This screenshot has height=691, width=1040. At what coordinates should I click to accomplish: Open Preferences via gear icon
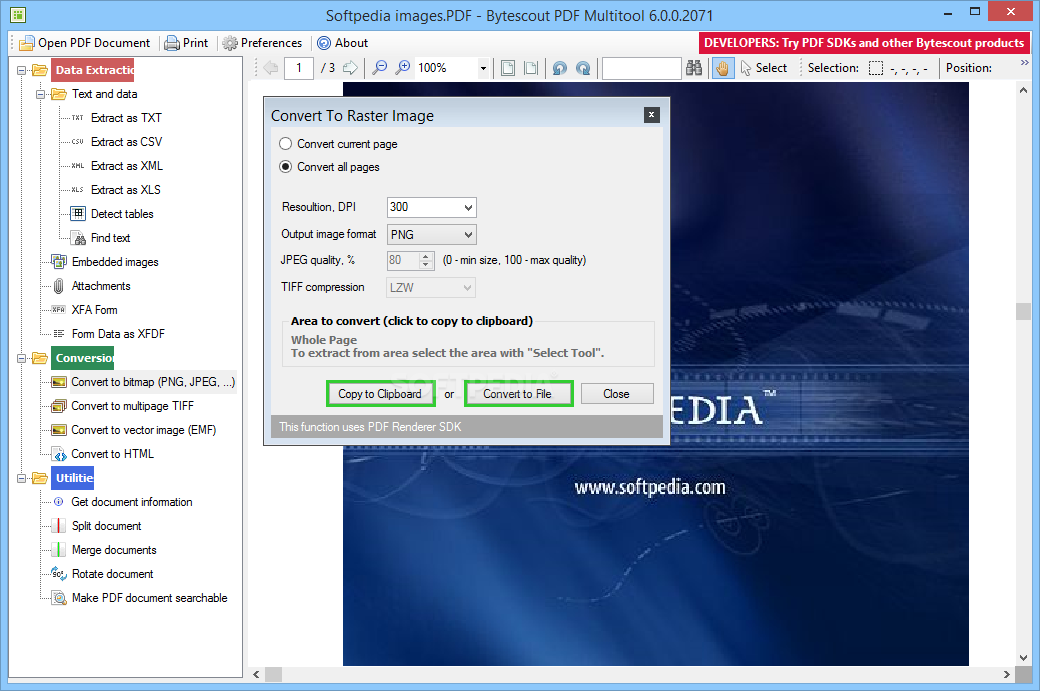230,44
